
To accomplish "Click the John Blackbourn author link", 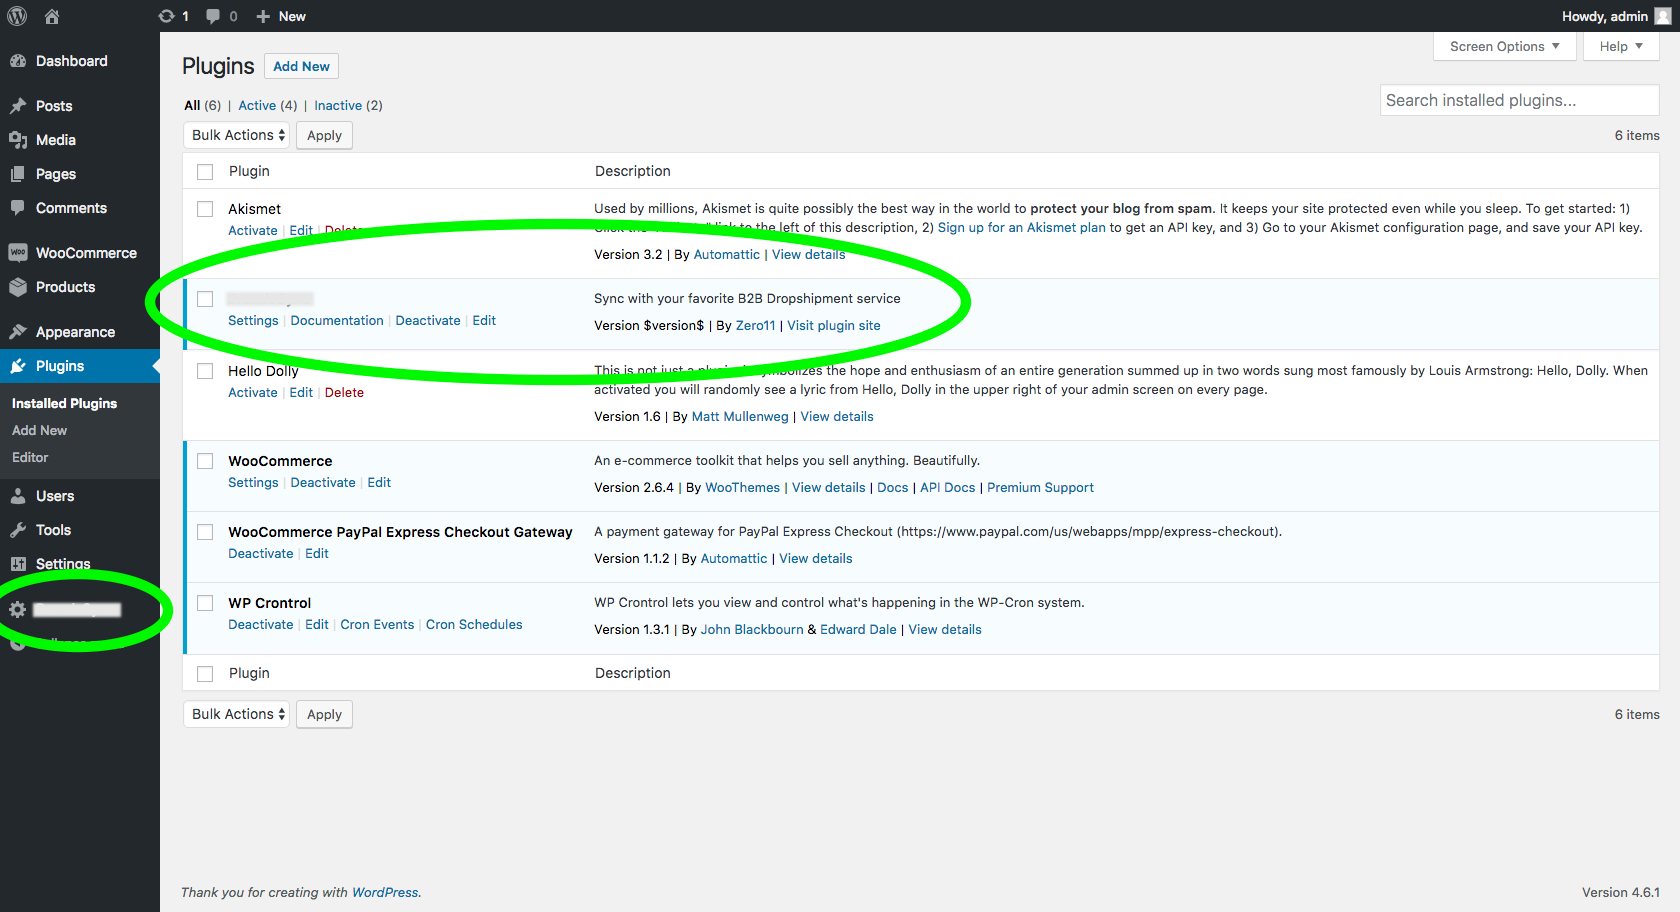I will point(752,629).
